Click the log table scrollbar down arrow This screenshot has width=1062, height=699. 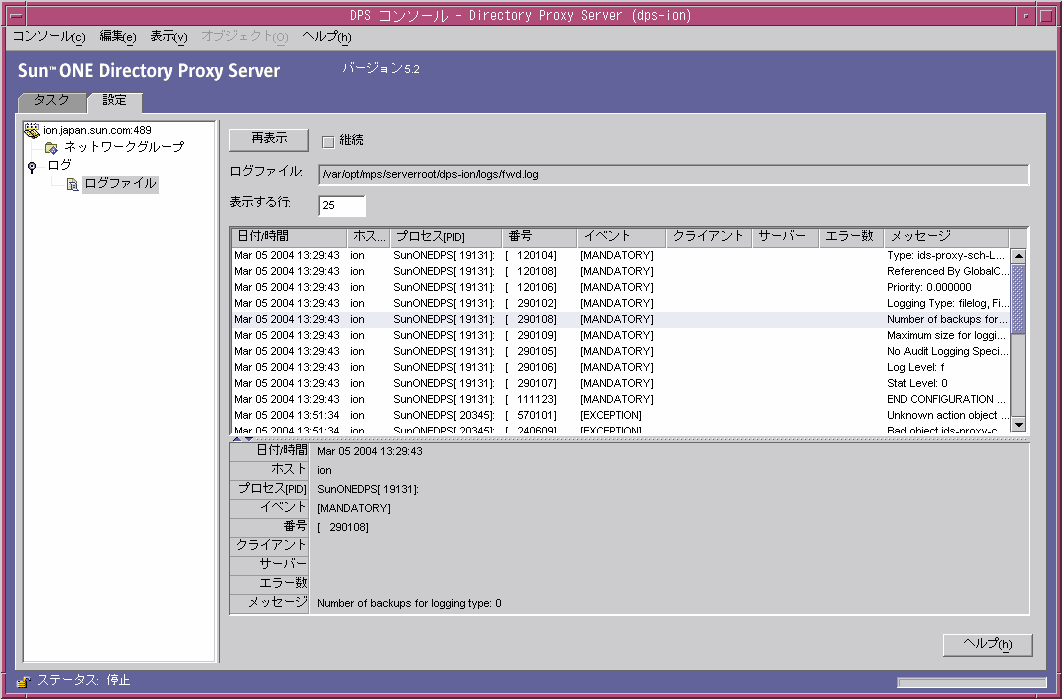(1018, 425)
